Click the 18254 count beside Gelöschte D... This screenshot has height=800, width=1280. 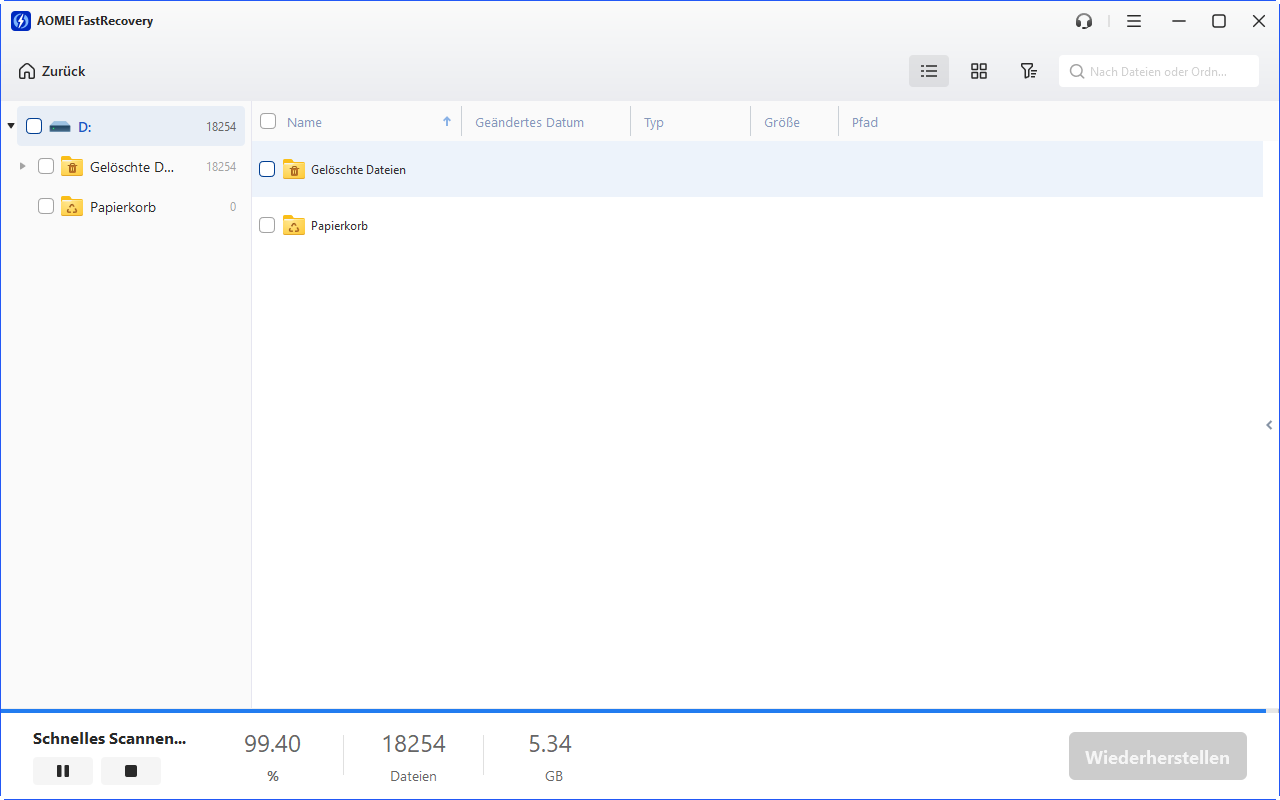click(x=221, y=167)
